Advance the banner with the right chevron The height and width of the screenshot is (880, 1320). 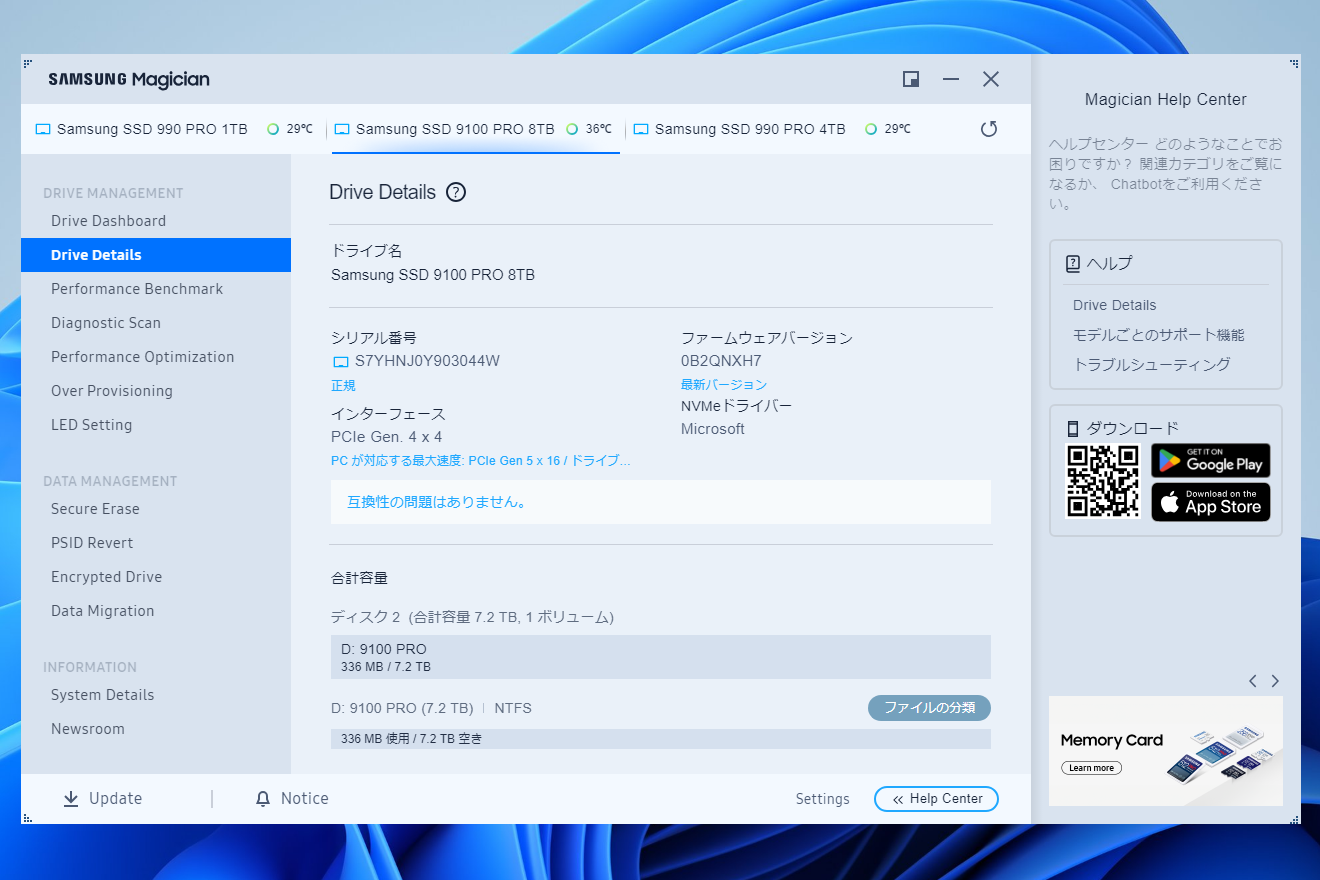[x=1275, y=680]
